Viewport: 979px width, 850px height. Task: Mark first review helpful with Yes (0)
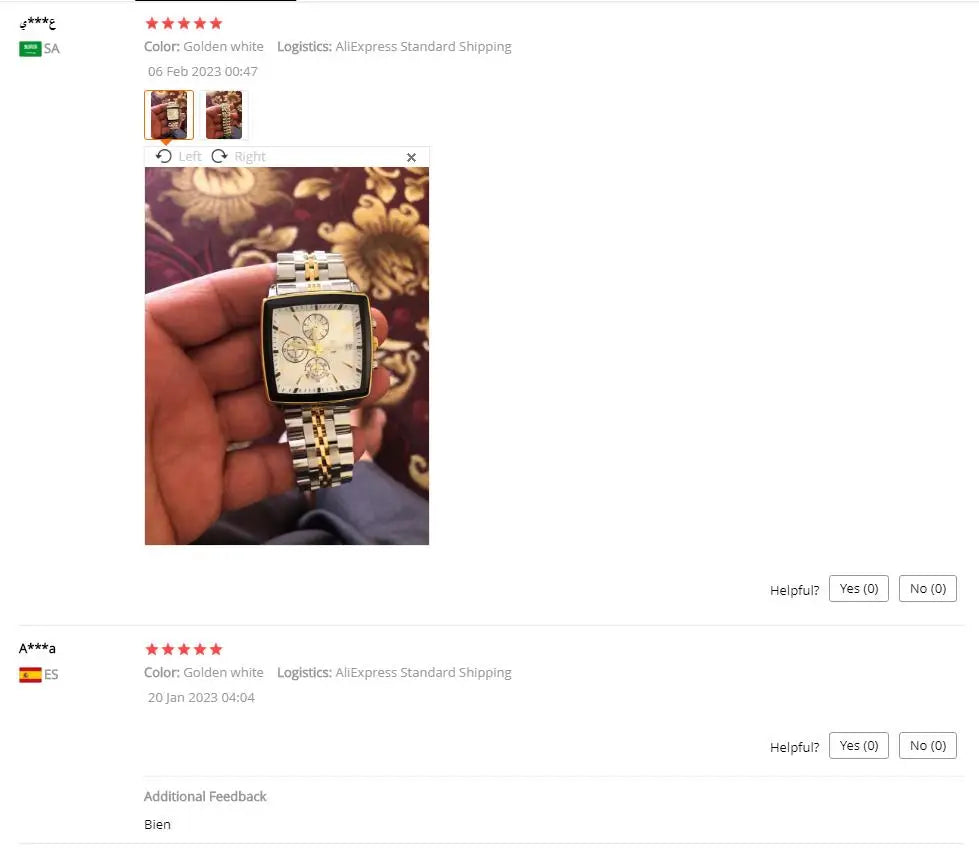(858, 588)
